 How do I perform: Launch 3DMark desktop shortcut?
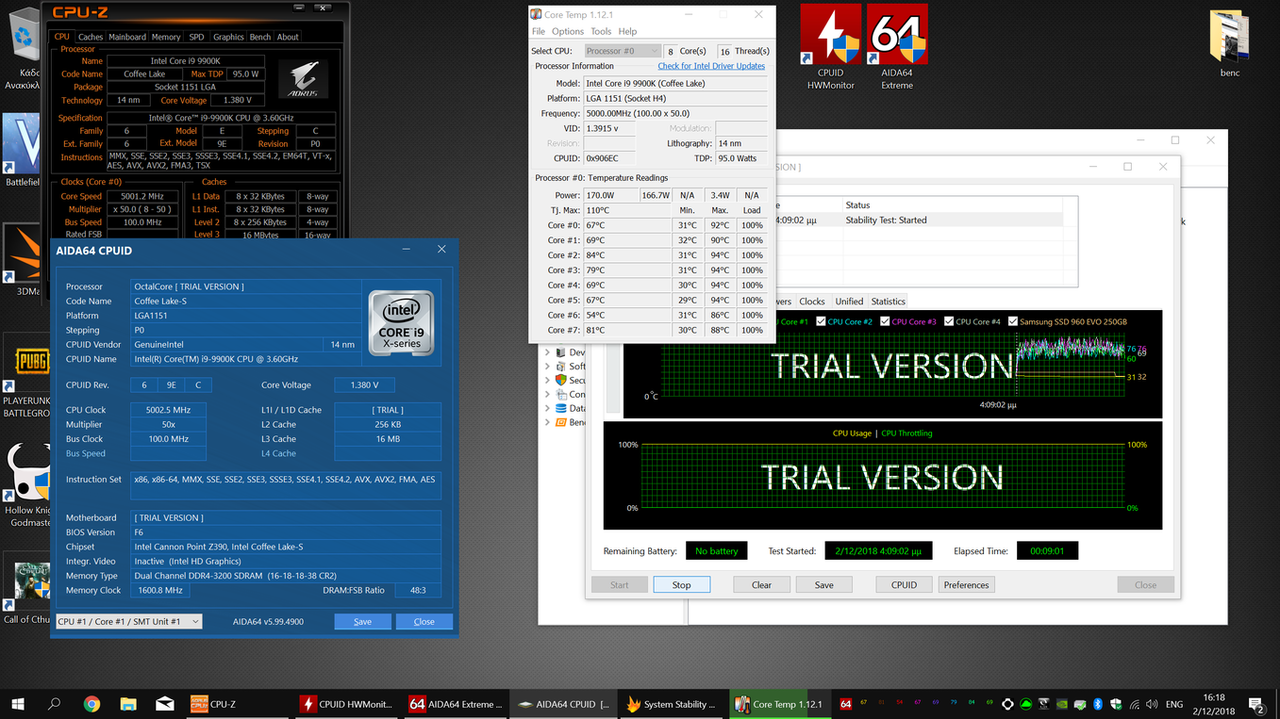pyautogui.click(x=22, y=260)
